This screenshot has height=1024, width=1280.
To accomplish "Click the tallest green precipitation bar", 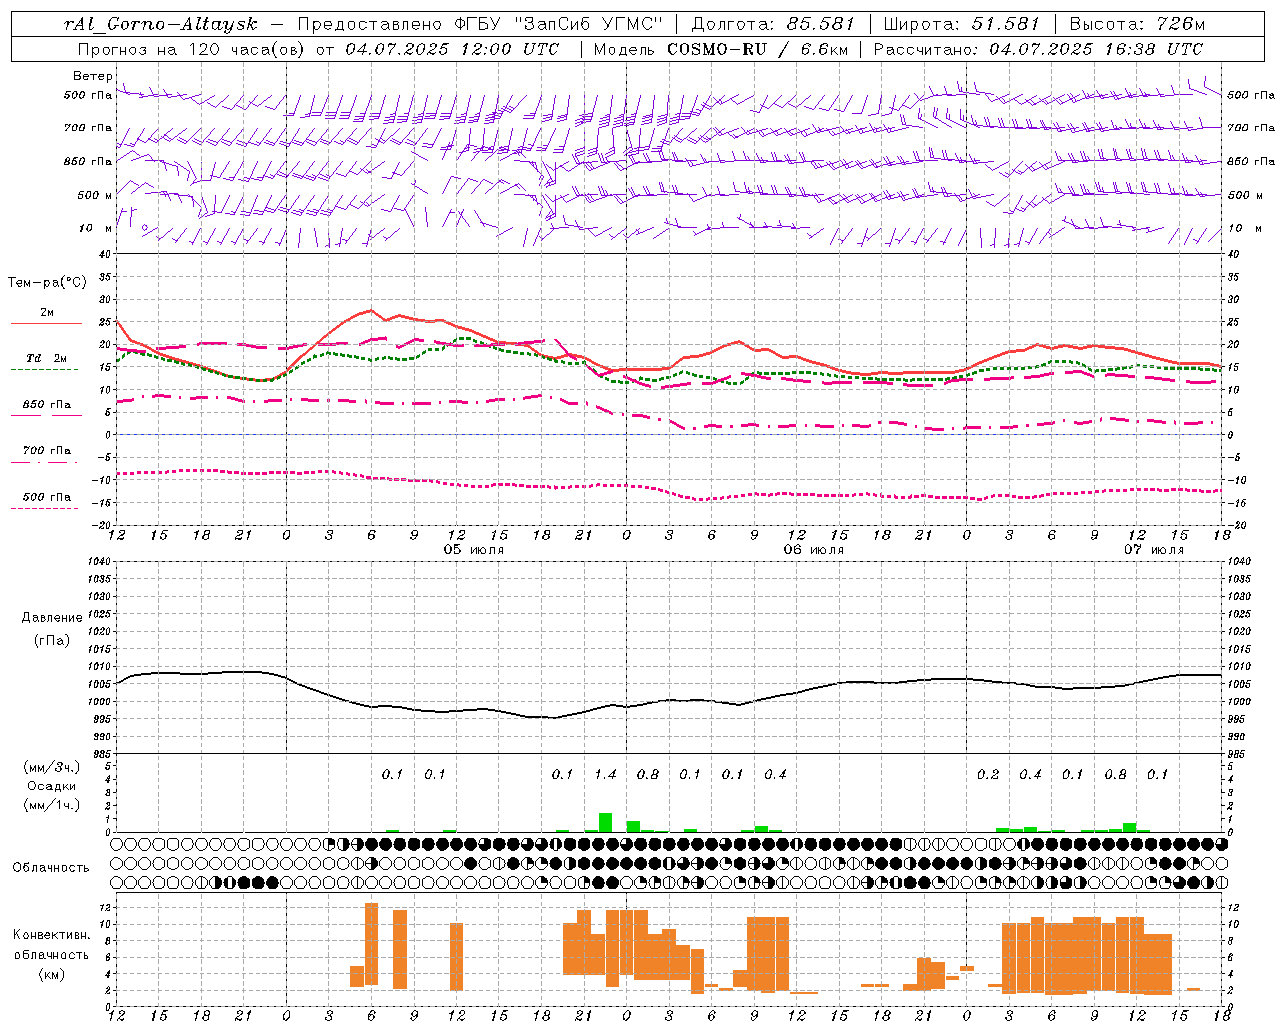I will 605,822.
